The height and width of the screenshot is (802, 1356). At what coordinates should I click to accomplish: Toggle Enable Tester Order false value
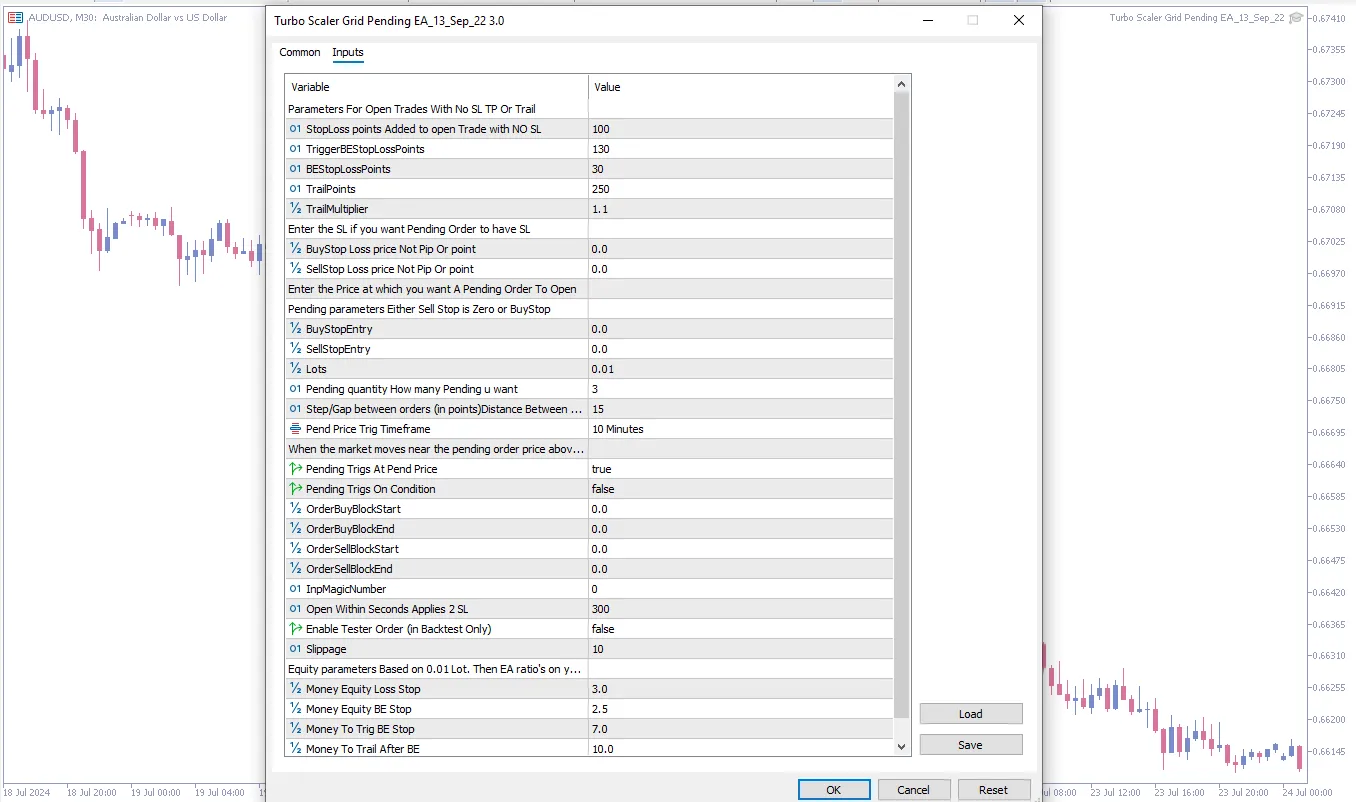(x=740, y=629)
